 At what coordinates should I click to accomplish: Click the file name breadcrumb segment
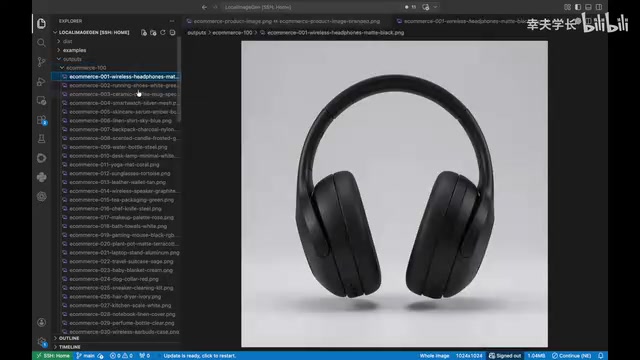[335, 33]
